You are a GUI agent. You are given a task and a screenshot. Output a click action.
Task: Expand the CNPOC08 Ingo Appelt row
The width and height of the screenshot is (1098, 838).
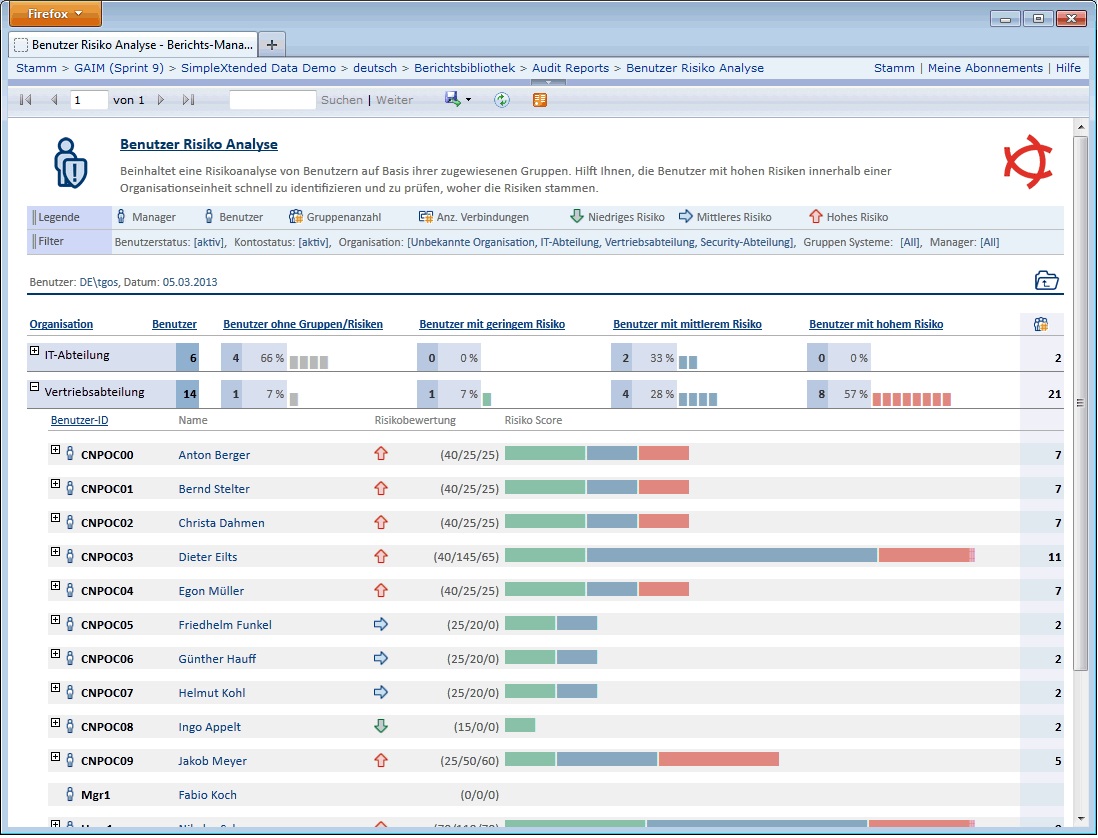55,722
